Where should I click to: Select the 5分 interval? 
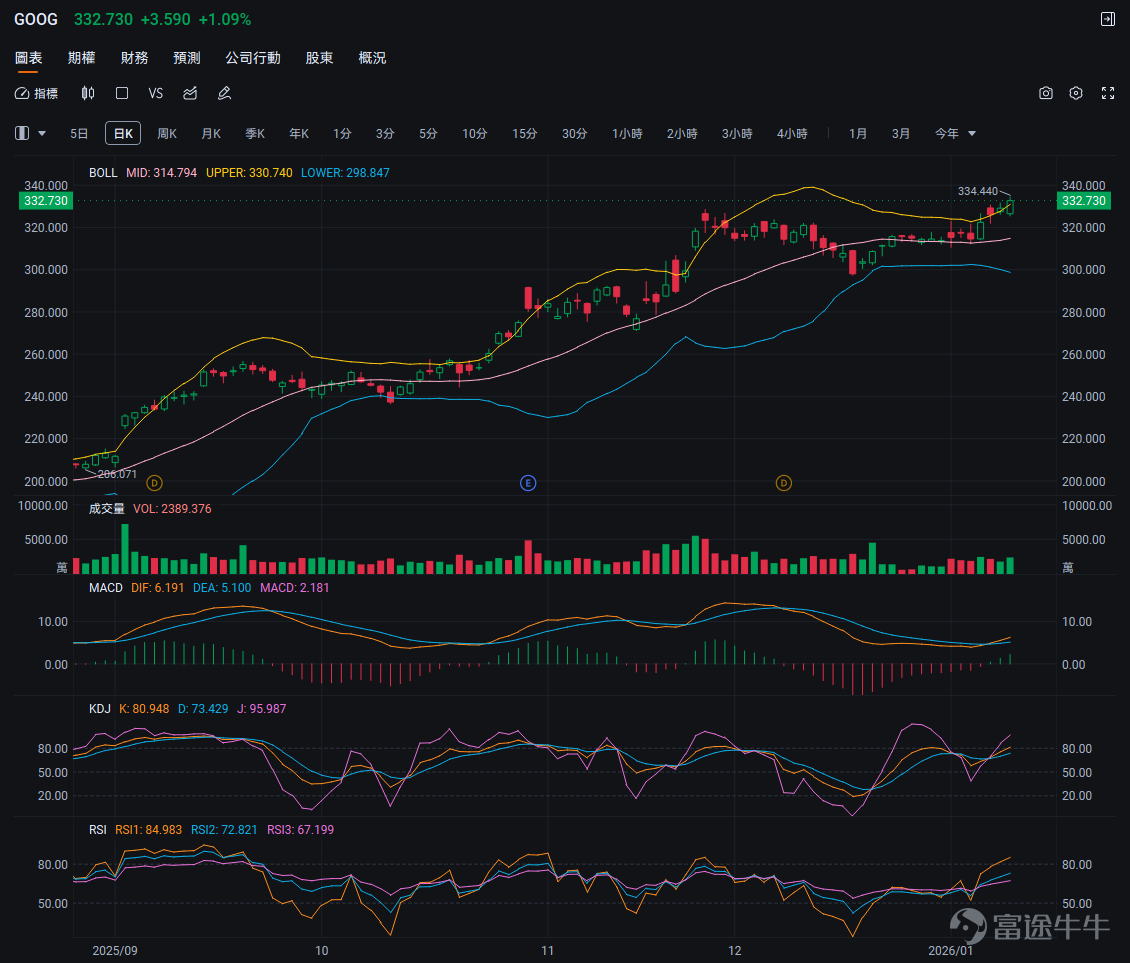coord(429,133)
